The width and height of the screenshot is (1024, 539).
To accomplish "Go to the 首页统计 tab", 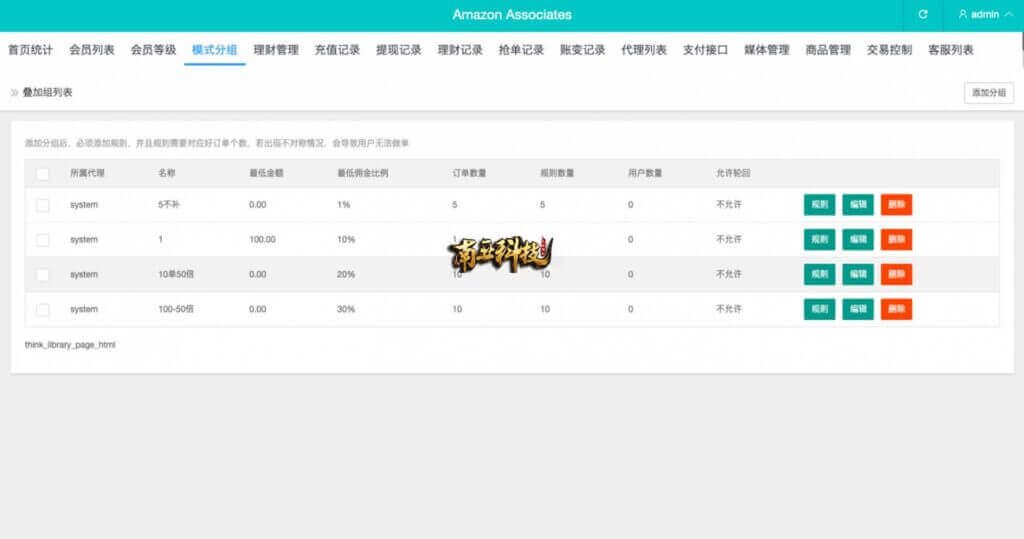I will (30, 50).
